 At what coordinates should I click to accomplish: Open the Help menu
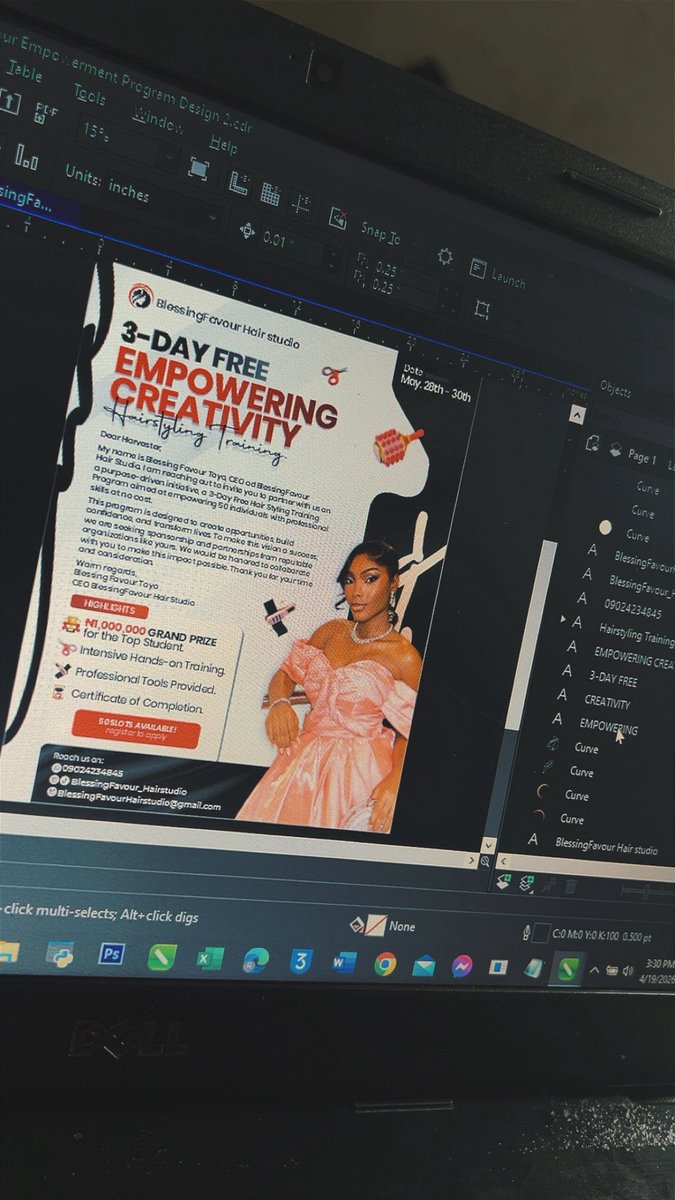point(223,144)
